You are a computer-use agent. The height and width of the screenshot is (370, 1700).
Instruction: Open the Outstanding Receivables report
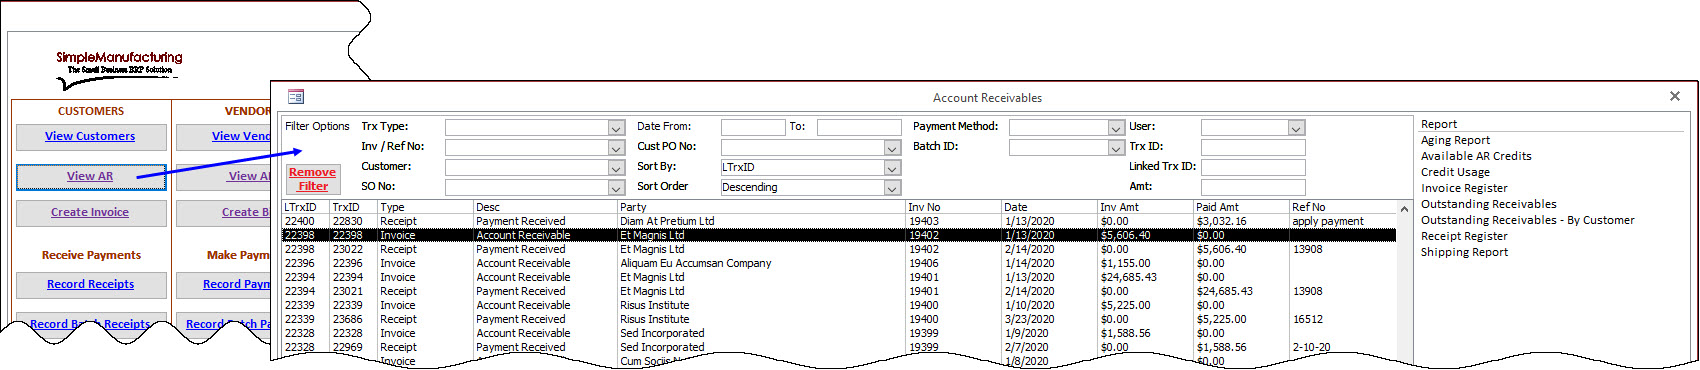1488,204
